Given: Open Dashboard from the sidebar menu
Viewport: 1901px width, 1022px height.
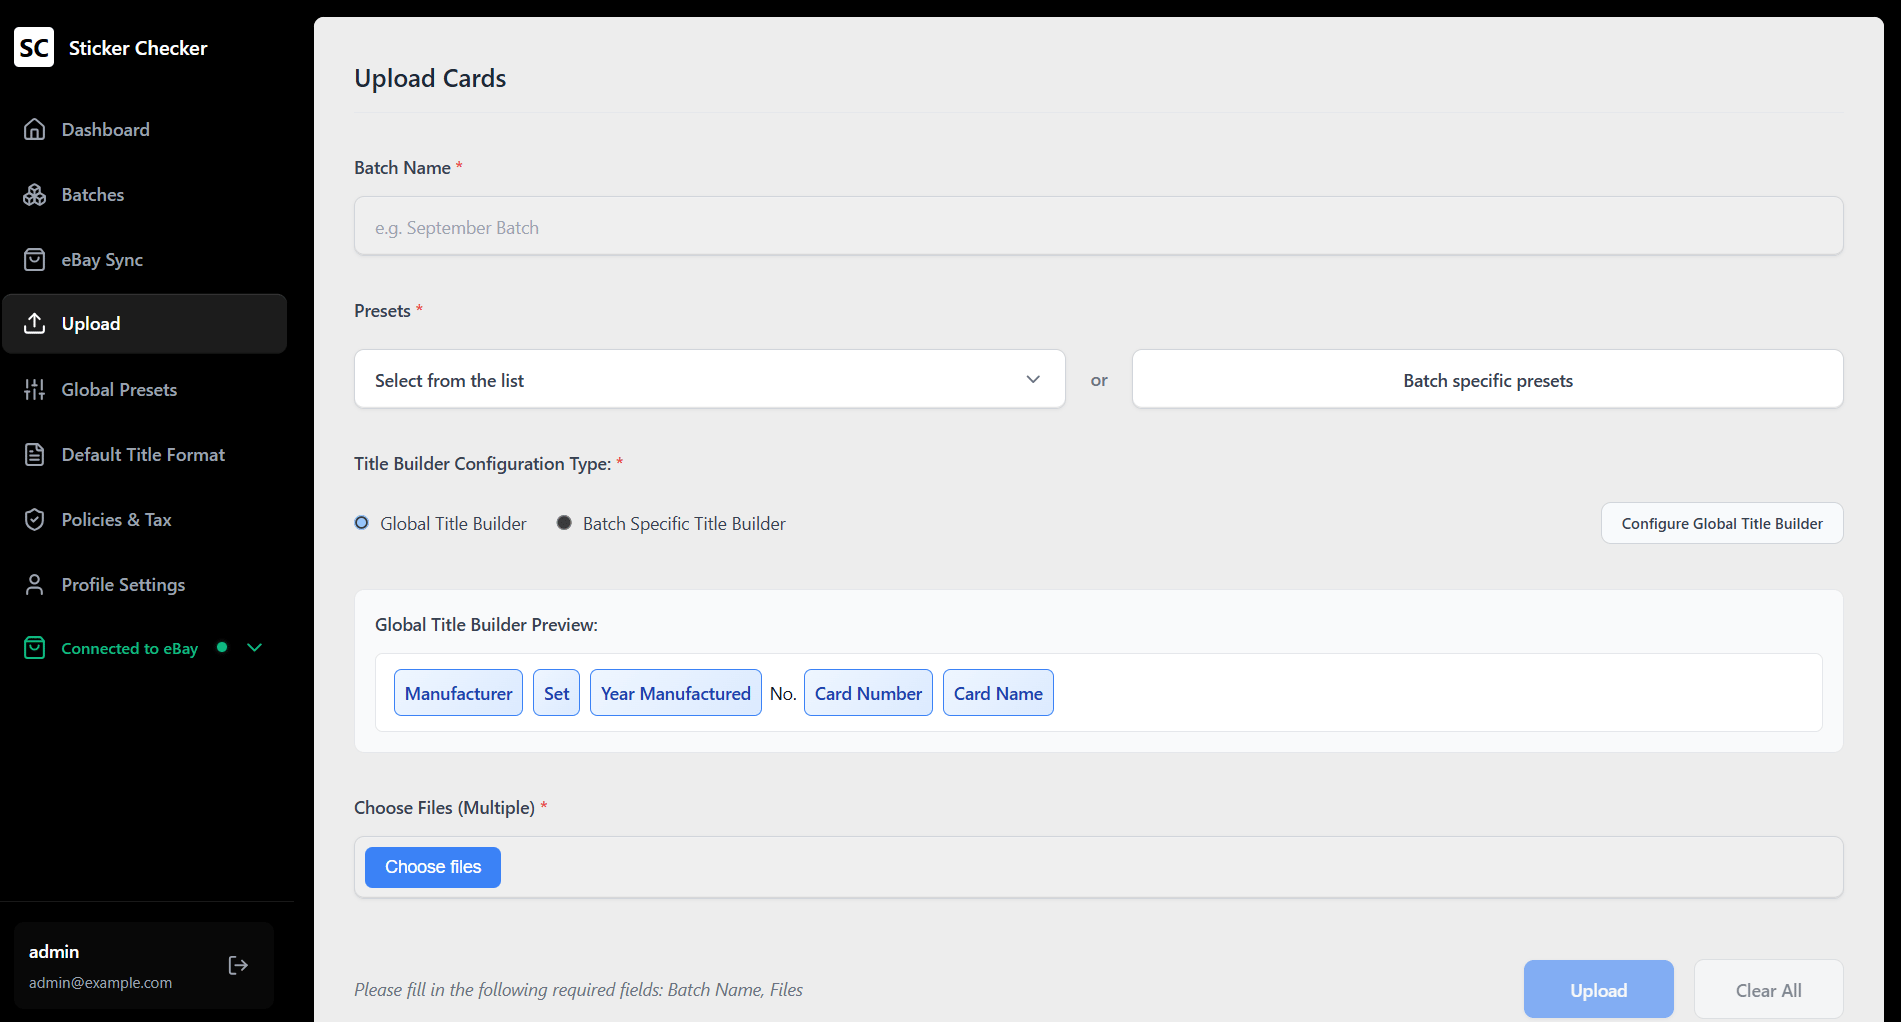Looking at the screenshot, I should 145,129.
